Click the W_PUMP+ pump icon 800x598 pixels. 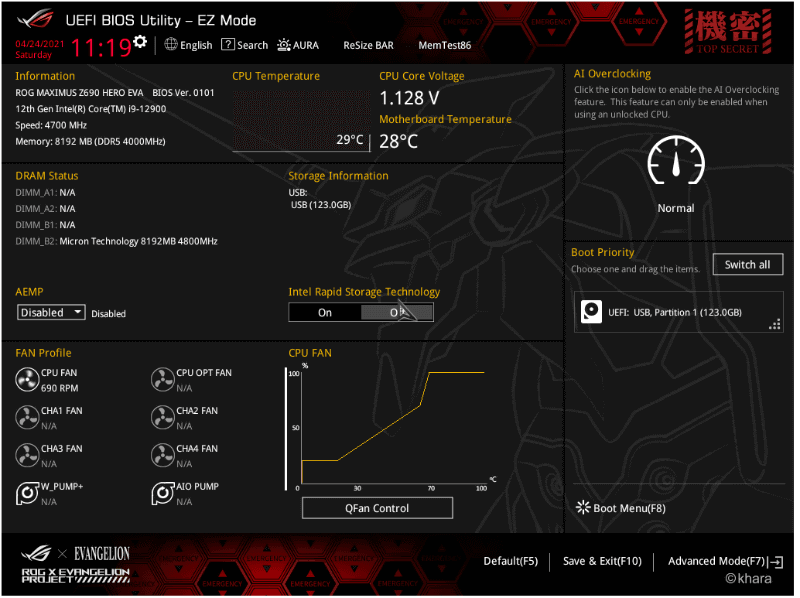click(27, 493)
